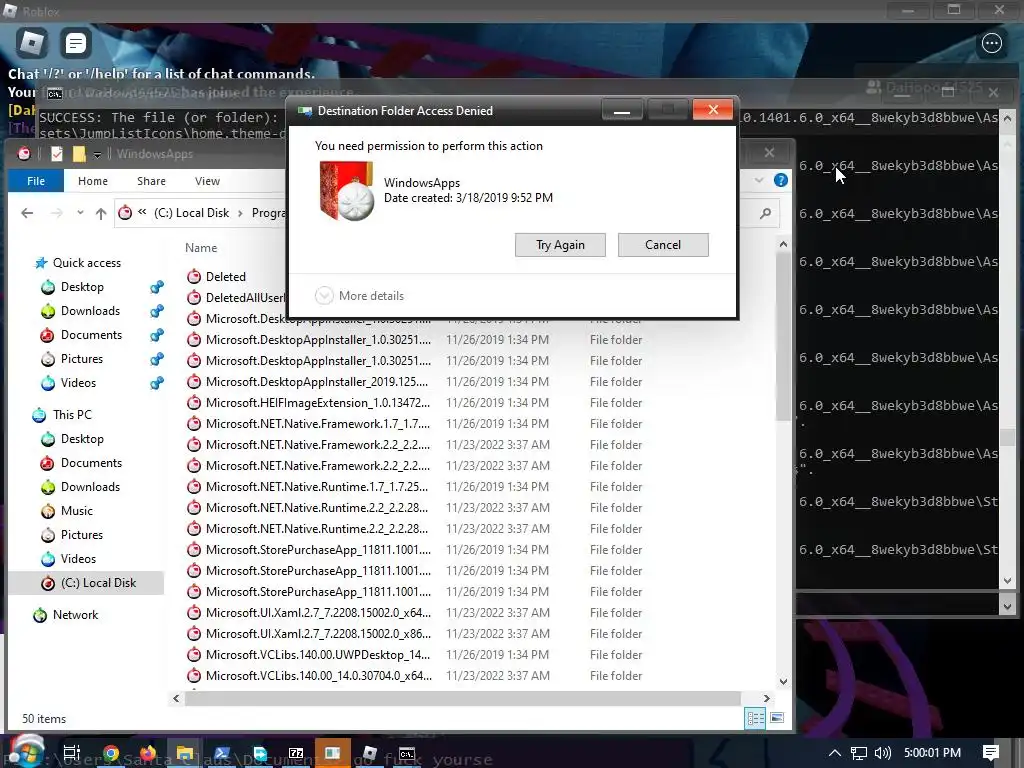The width and height of the screenshot is (1024, 768).
Task: Open the Explorer Help icon
Action: (x=780, y=180)
